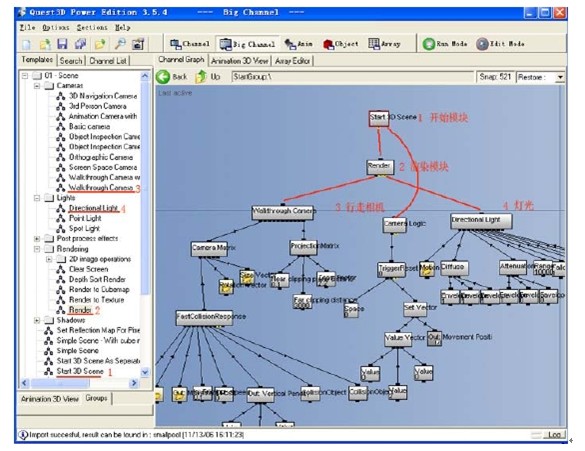Click the green Back arrow
Image resolution: width=585 pixels, height=451 pixels.
(163, 77)
